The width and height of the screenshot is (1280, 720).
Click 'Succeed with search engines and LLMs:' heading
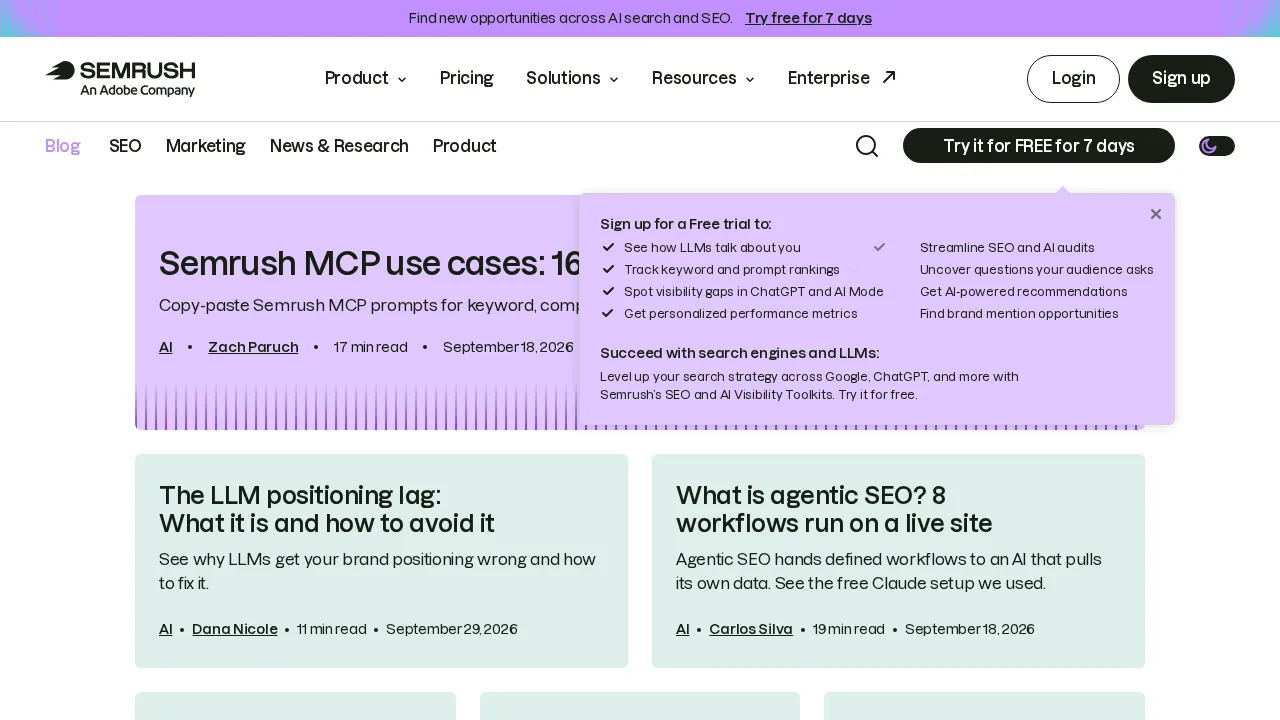(x=740, y=353)
